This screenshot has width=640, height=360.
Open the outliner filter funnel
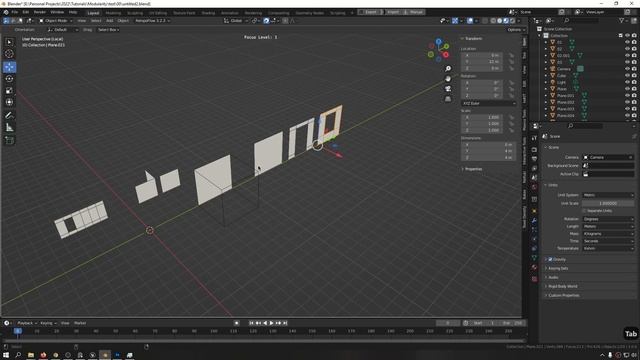click(x=622, y=20)
